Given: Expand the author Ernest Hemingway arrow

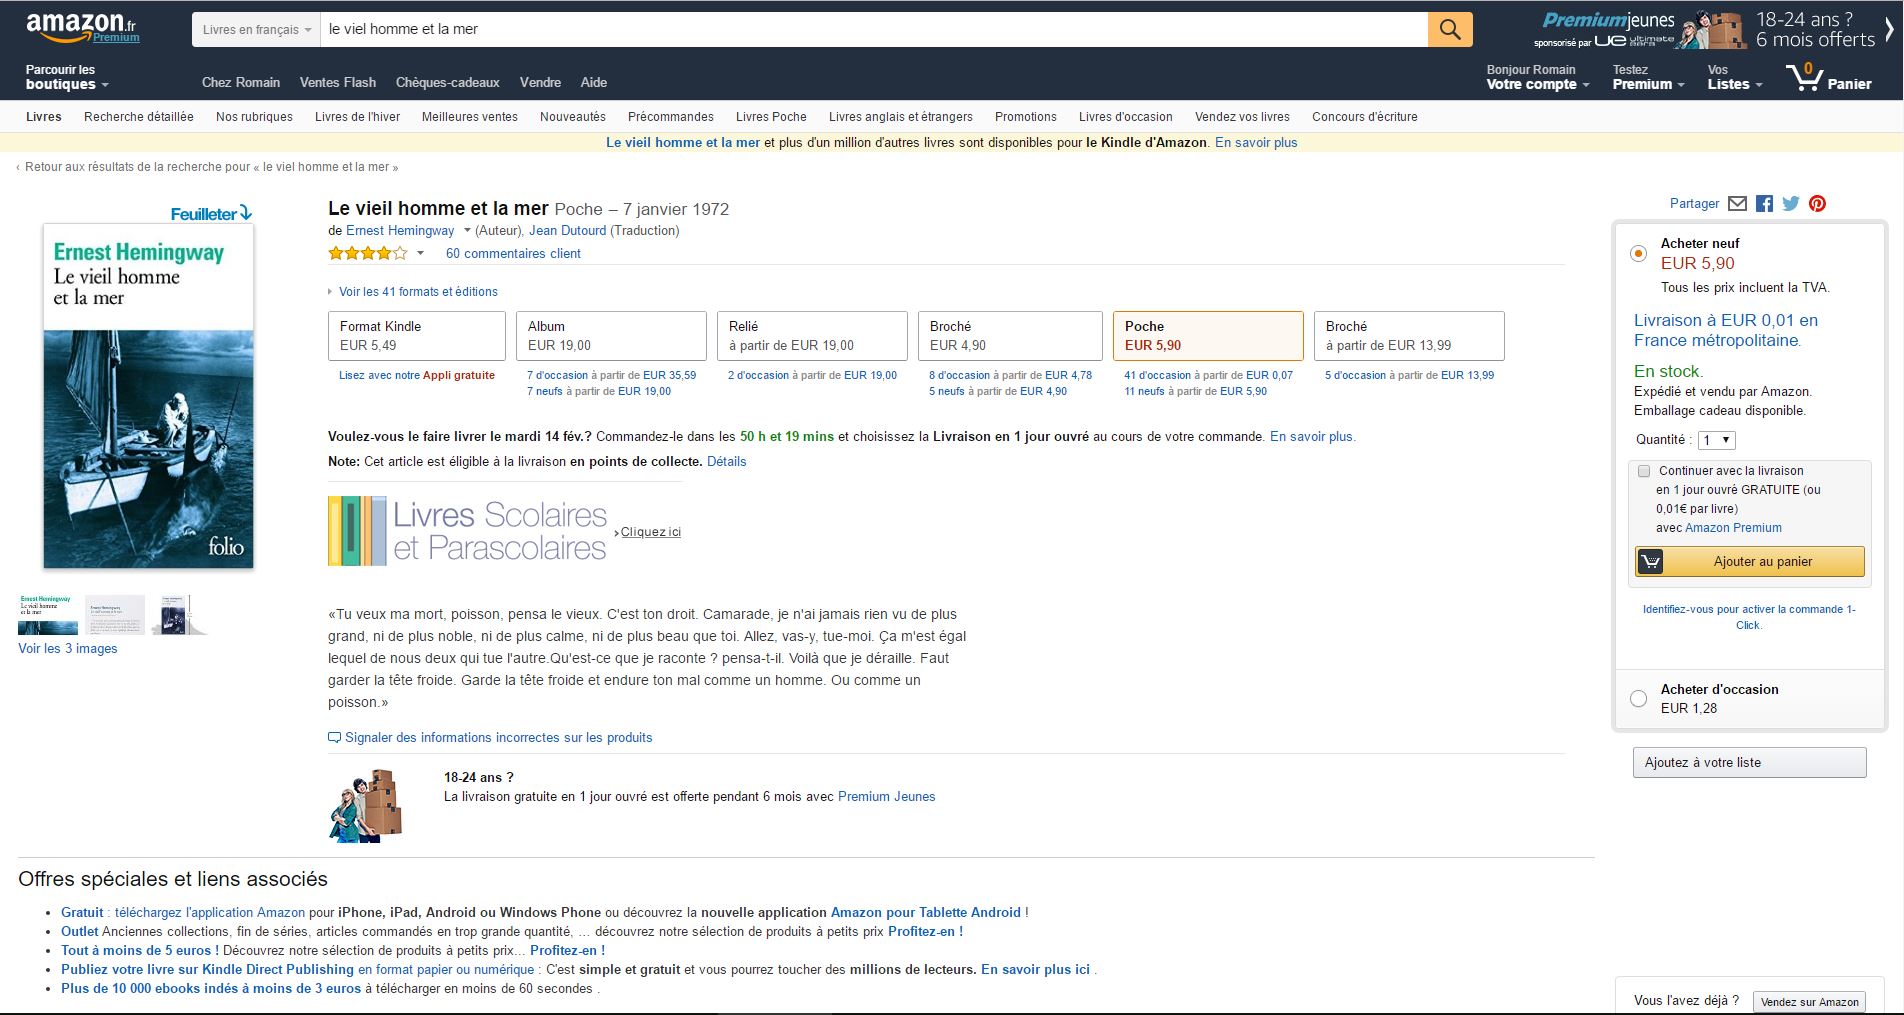Looking at the screenshot, I should tap(467, 231).
